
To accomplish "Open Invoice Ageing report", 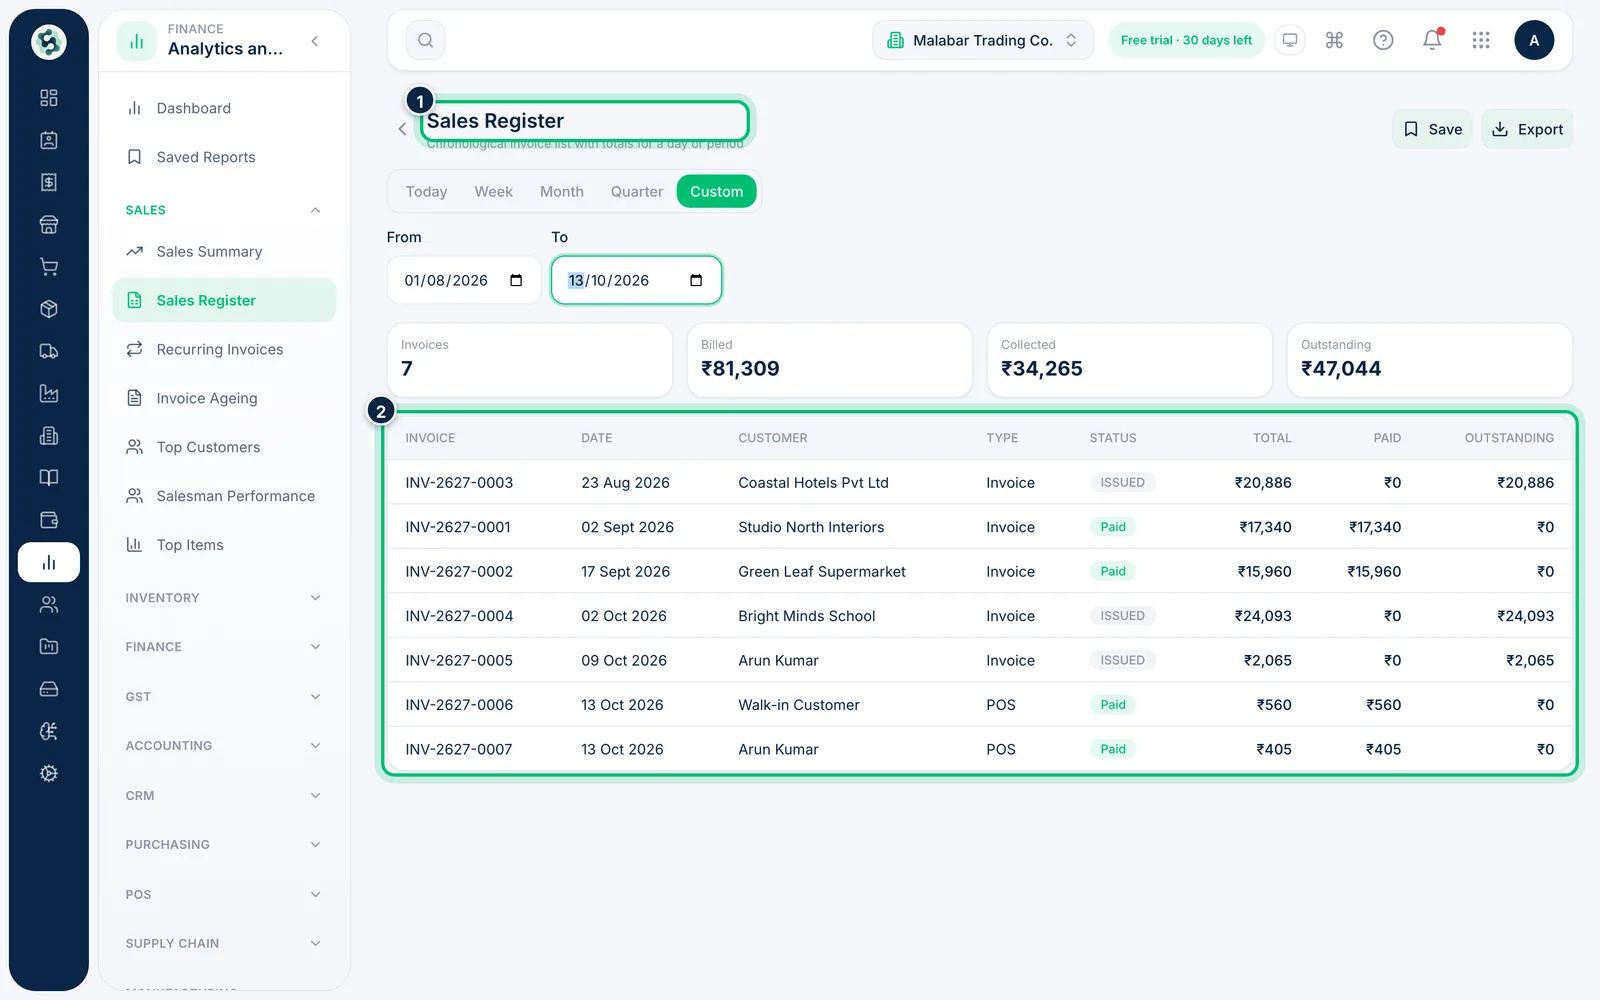I will pos(224,398).
